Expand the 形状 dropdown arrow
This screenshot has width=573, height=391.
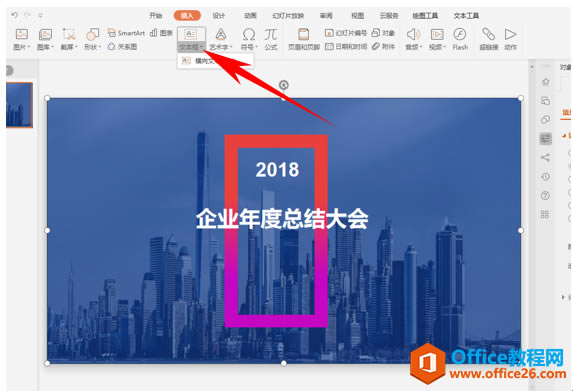point(100,47)
